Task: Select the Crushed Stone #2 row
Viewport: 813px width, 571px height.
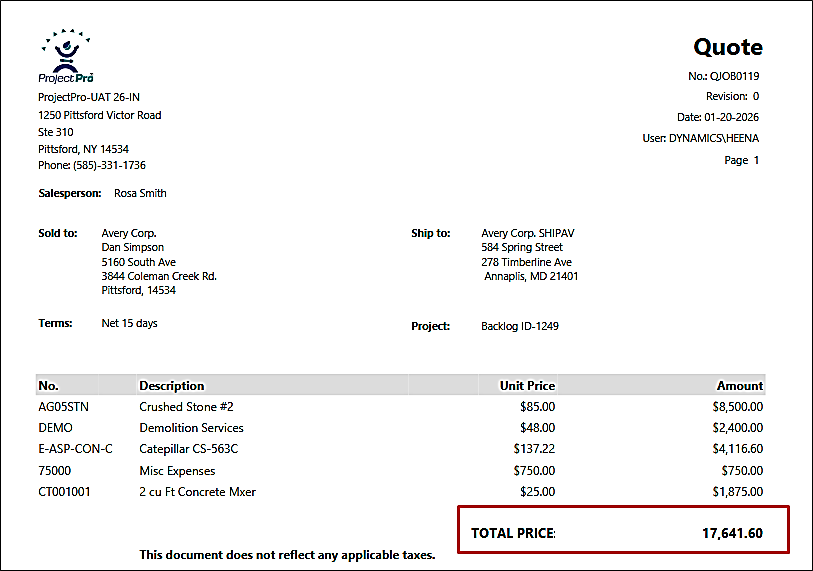Action: pos(186,407)
